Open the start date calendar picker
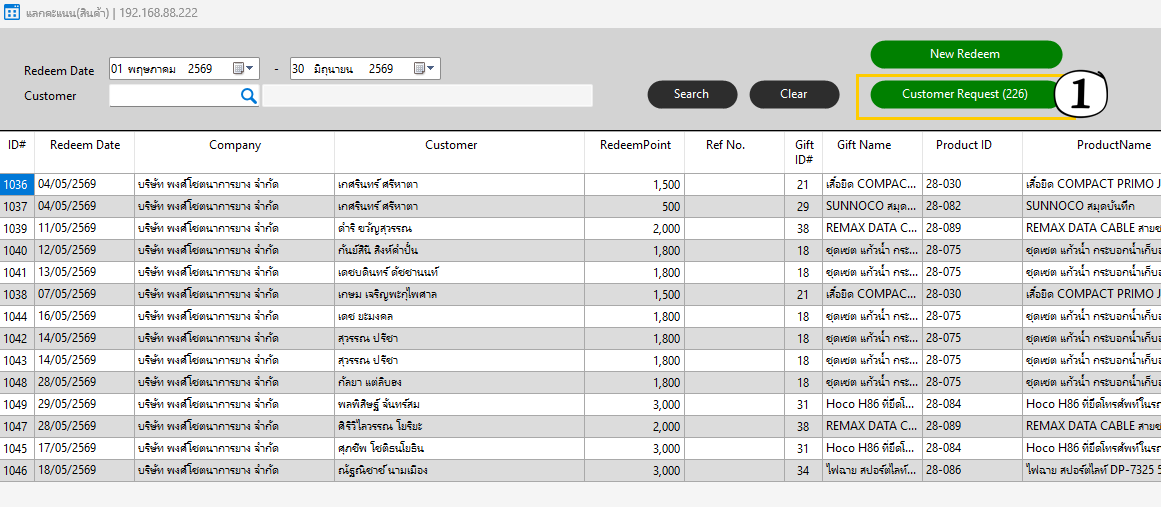The height and width of the screenshot is (507, 1161). point(243,69)
